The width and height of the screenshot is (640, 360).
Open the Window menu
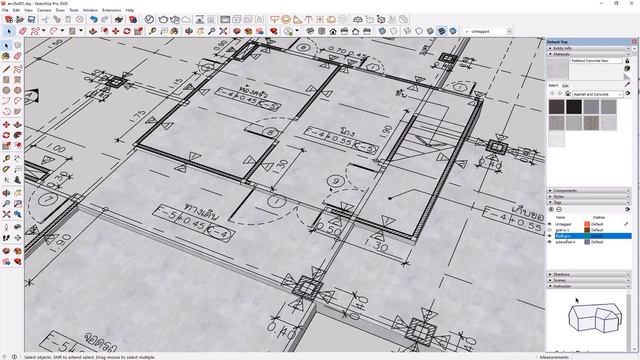(90, 10)
